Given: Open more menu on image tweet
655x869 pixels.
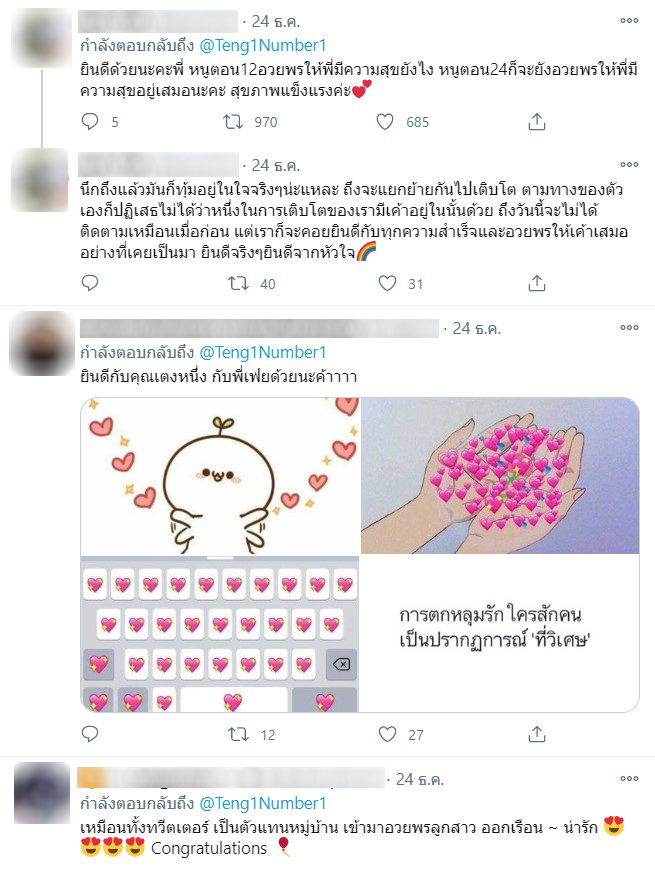Looking at the screenshot, I should click(x=629, y=328).
